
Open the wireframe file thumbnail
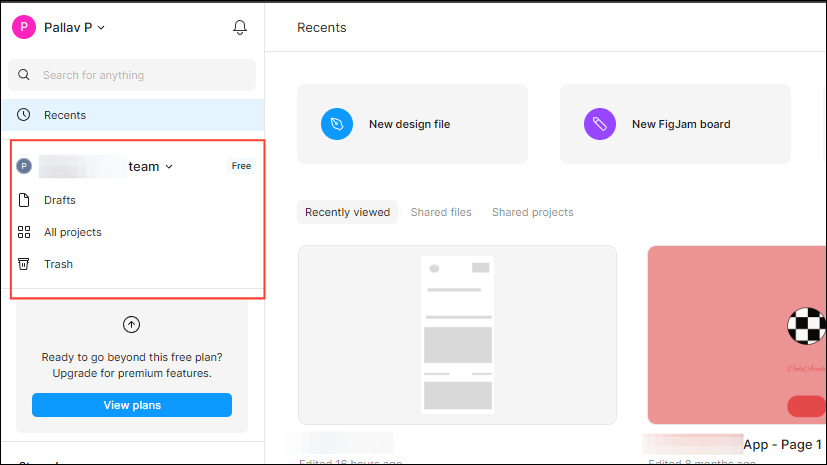pyautogui.click(x=457, y=335)
